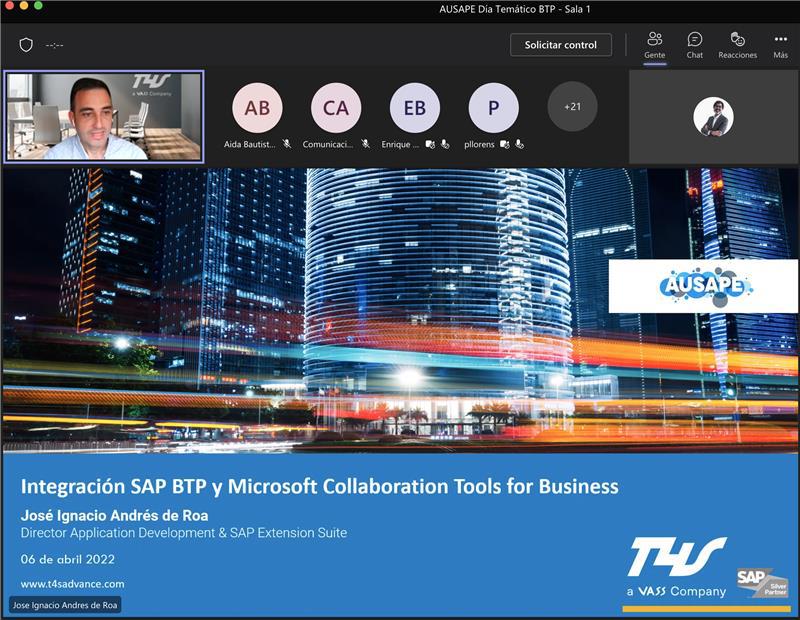Screen dimensions: 800x620
Task: Click the EB avatar for Enrique
Action: [x=415, y=108]
